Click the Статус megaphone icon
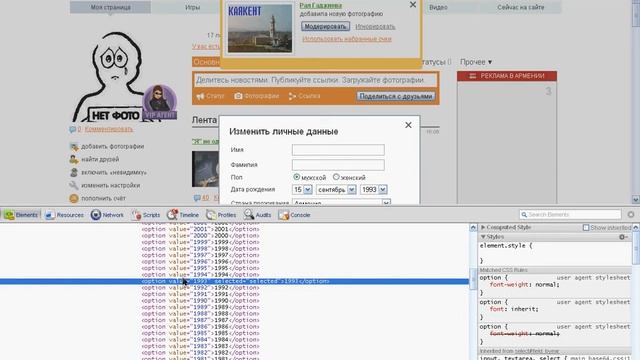This screenshot has width=640, height=360. pos(200,96)
